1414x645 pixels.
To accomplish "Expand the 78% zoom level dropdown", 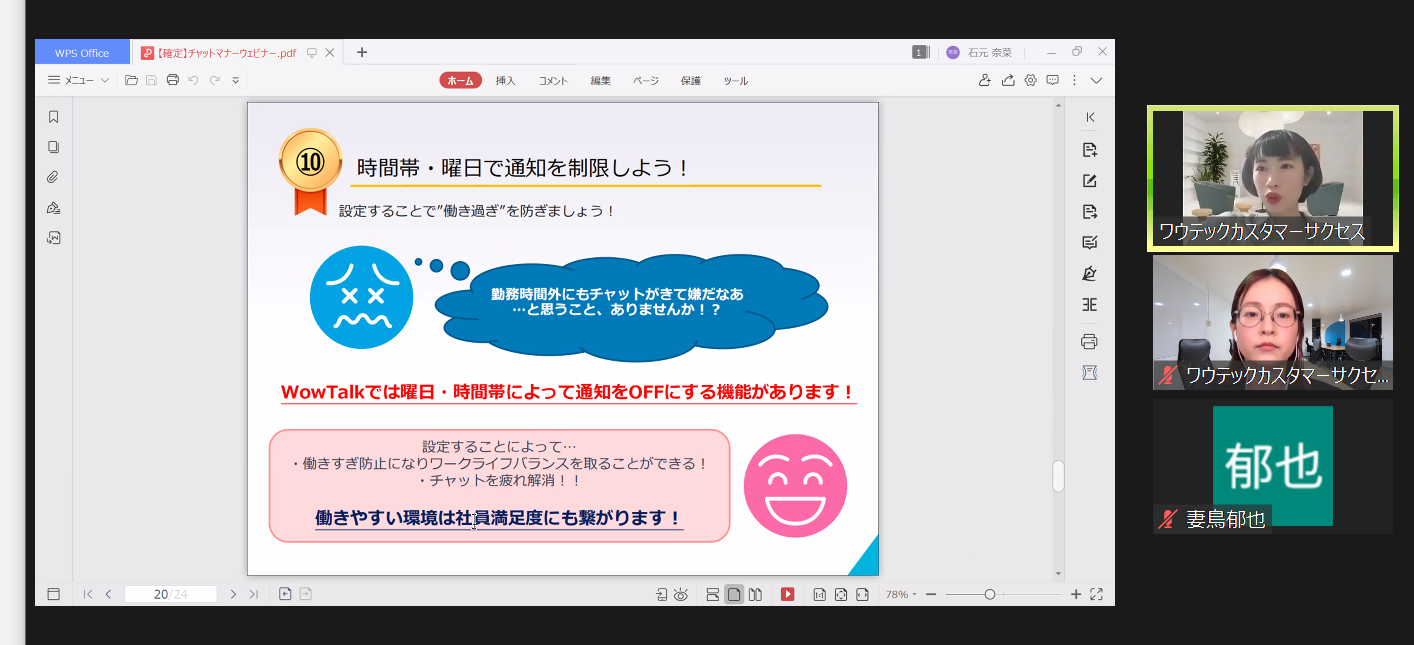I will pos(901,594).
